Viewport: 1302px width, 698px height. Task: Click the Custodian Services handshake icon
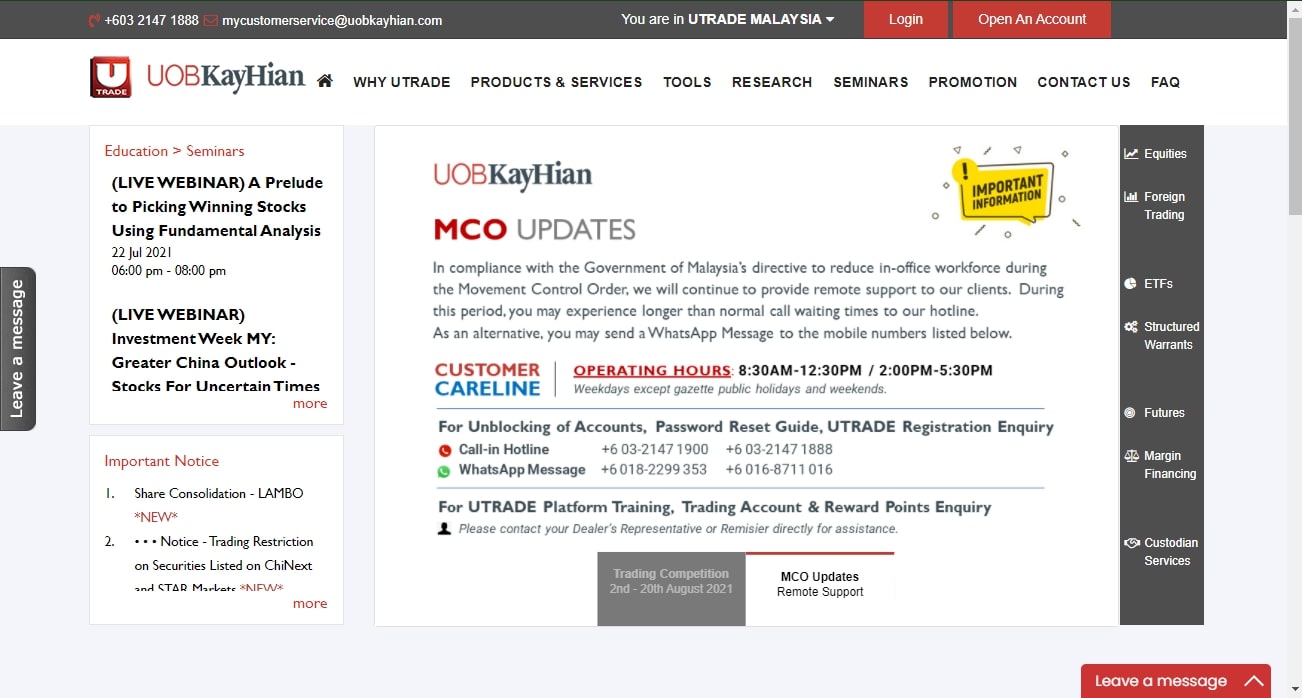(x=1132, y=543)
